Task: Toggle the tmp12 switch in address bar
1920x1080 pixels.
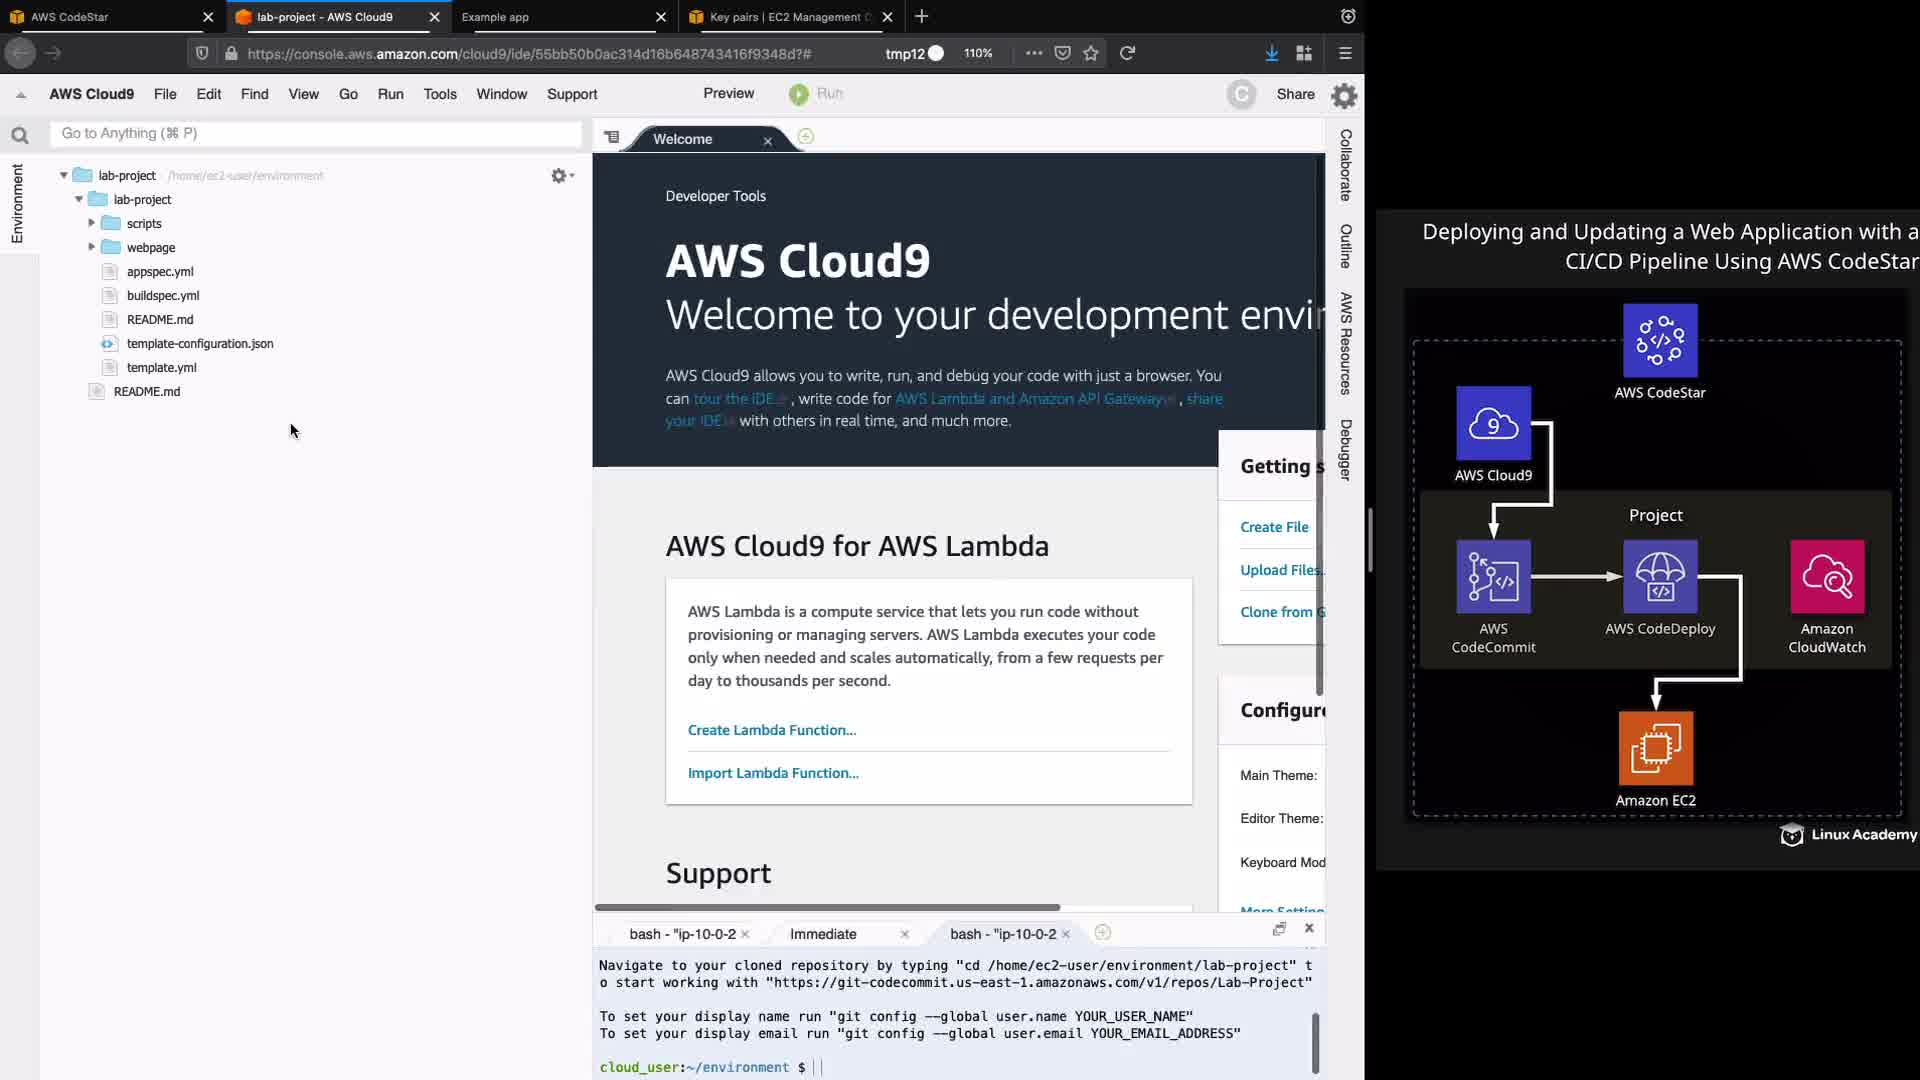Action: click(935, 53)
